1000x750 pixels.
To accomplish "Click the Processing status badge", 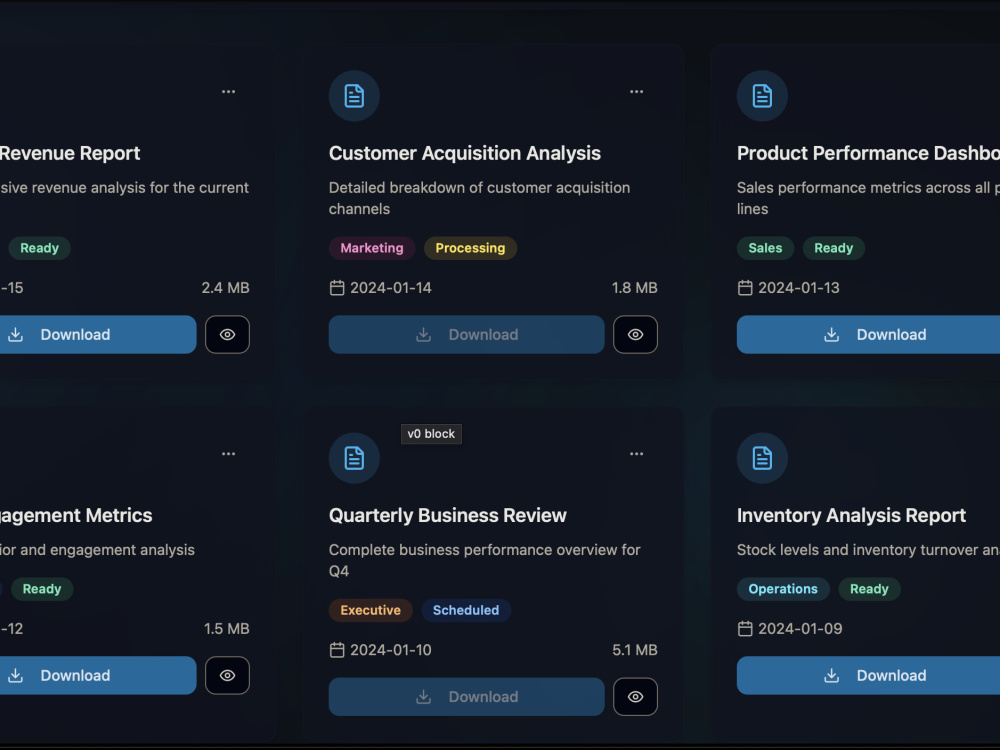I will point(470,248).
